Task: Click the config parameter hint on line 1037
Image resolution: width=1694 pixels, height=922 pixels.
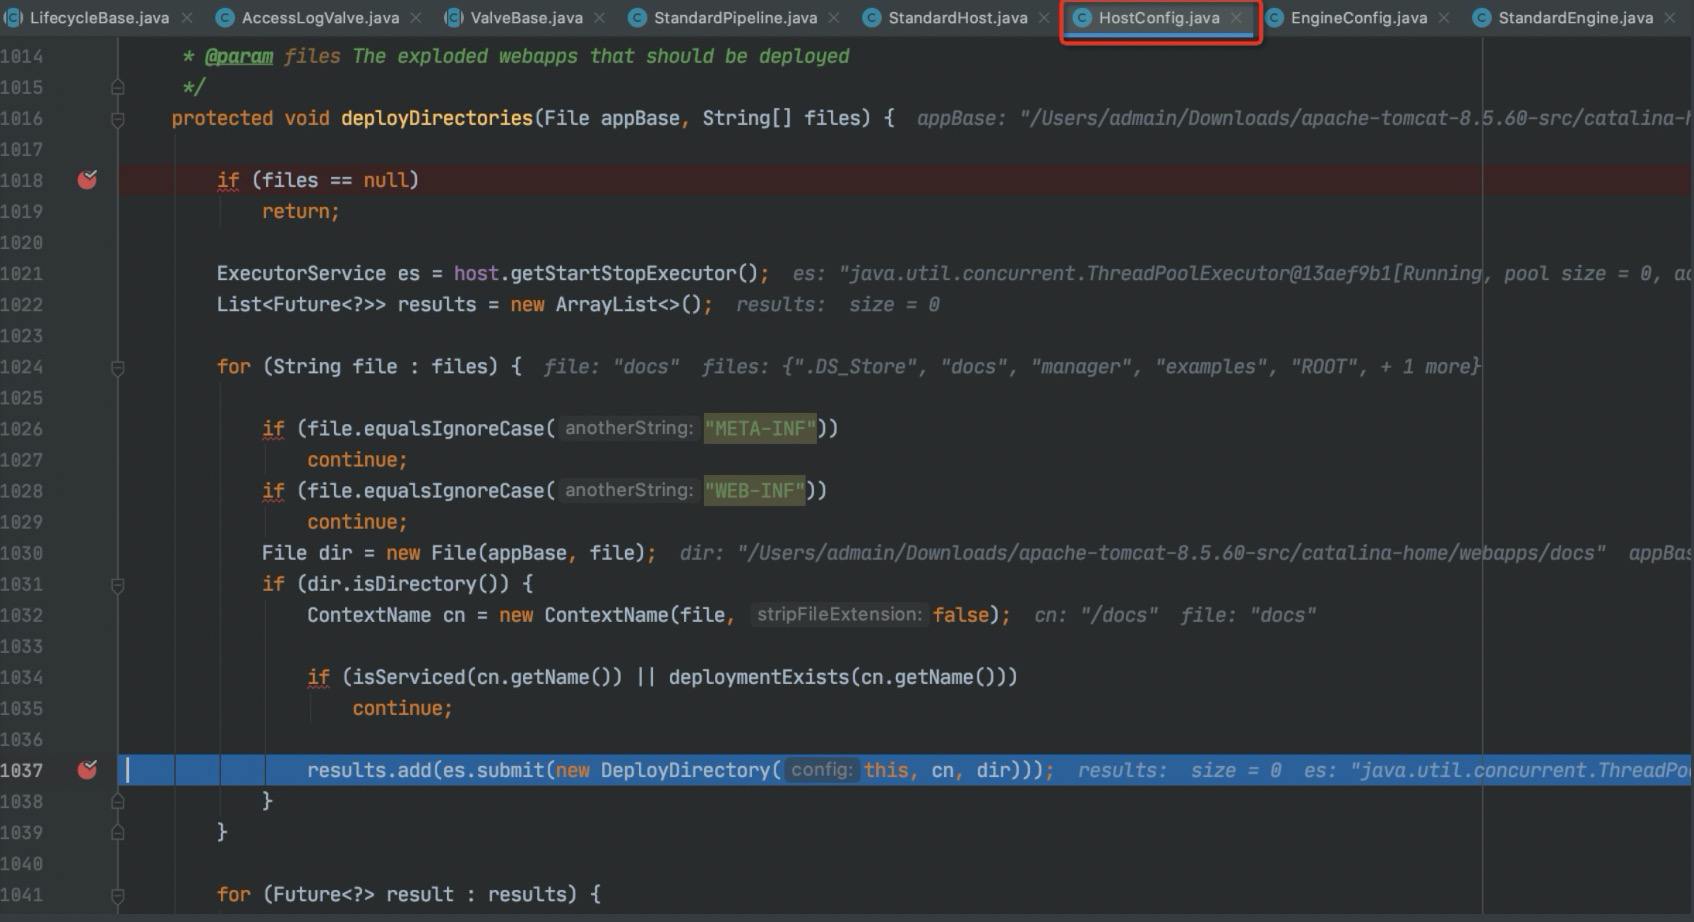Action: pyautogui.click(x=822, y=770)
